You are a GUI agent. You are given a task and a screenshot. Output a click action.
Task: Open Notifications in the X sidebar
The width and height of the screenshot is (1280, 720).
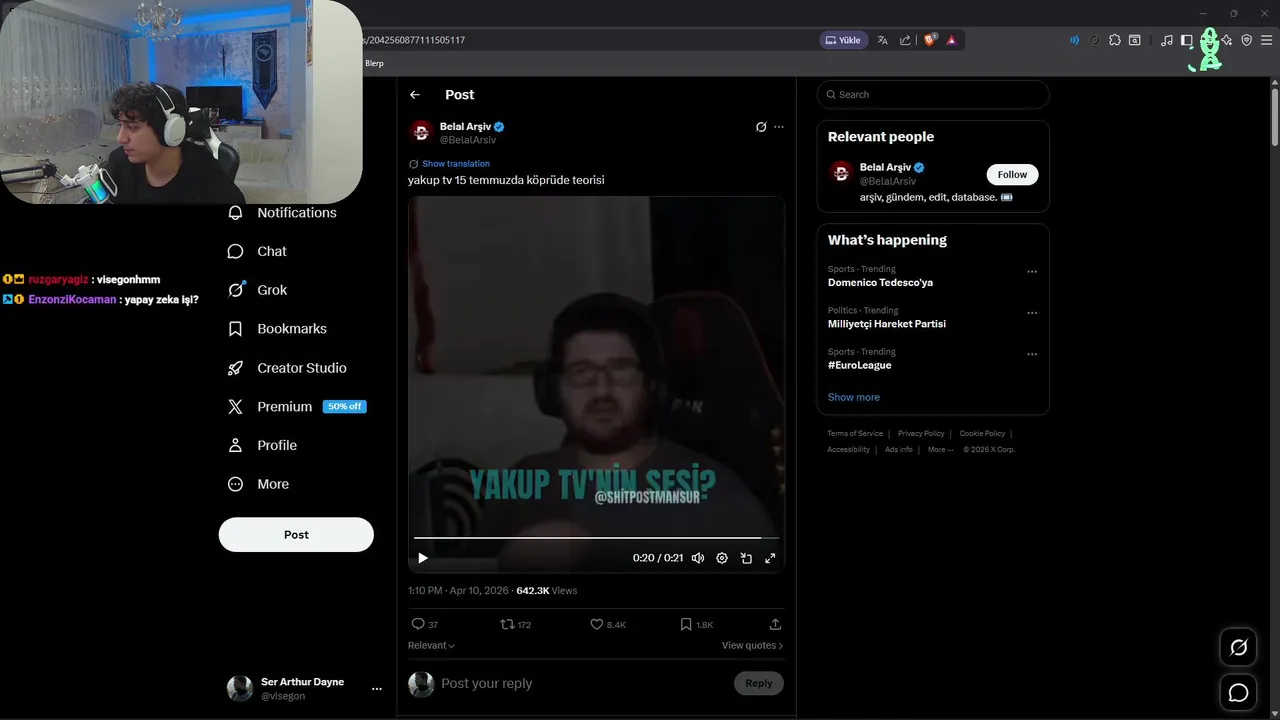coord(282,213)
